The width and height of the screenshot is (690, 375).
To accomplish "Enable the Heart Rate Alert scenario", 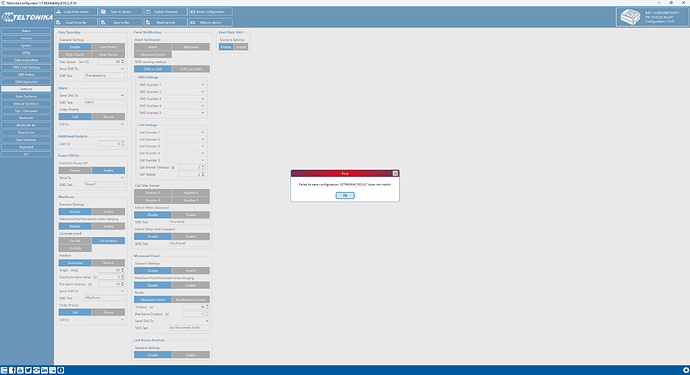I will pyautogui.click(x=241, y=47).
